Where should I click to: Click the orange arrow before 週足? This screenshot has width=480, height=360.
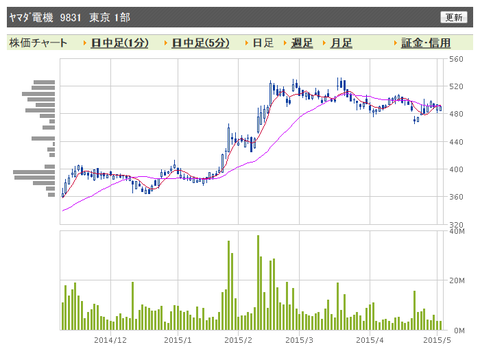click(285, 43)
